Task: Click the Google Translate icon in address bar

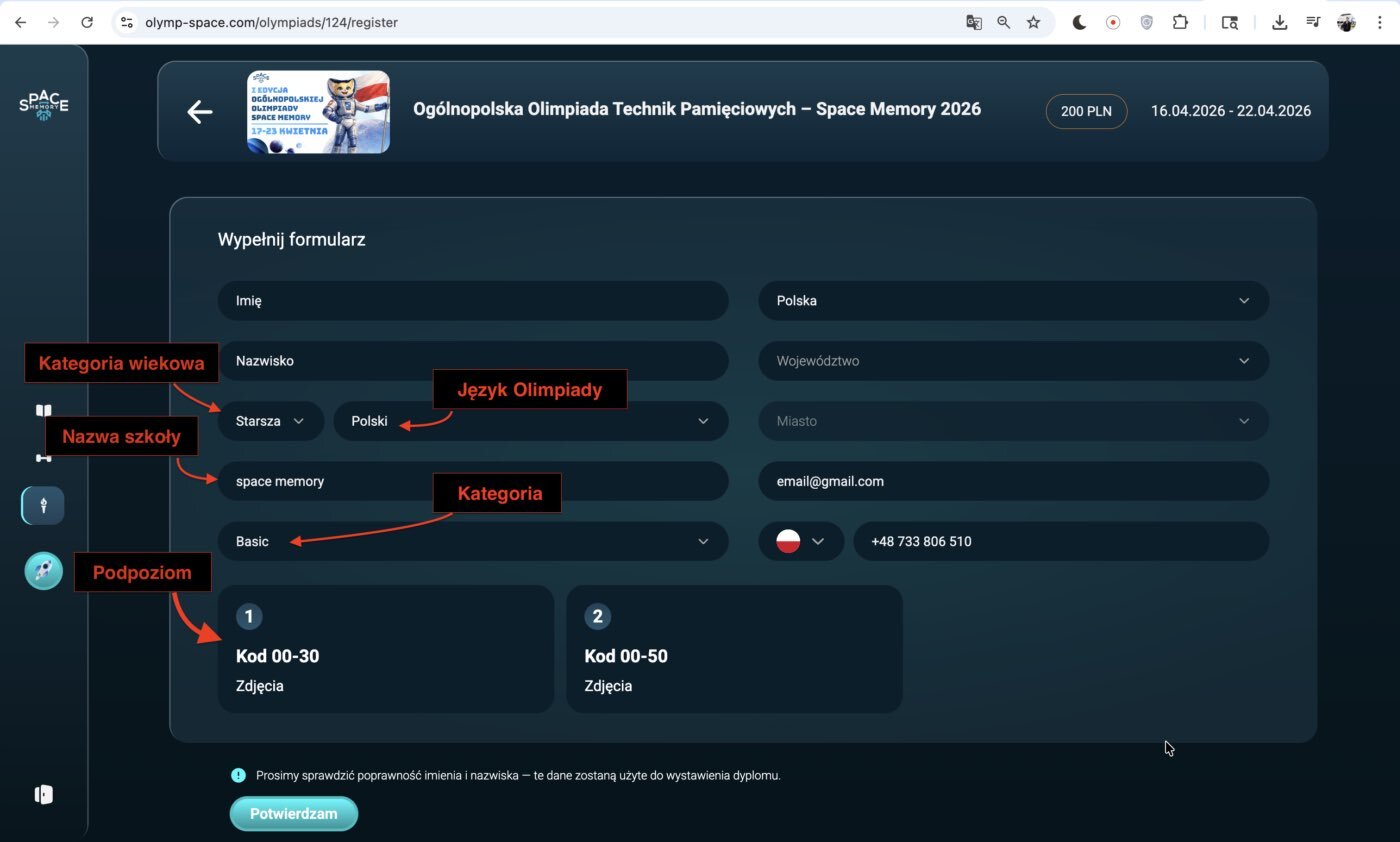Action: point(973,22)
